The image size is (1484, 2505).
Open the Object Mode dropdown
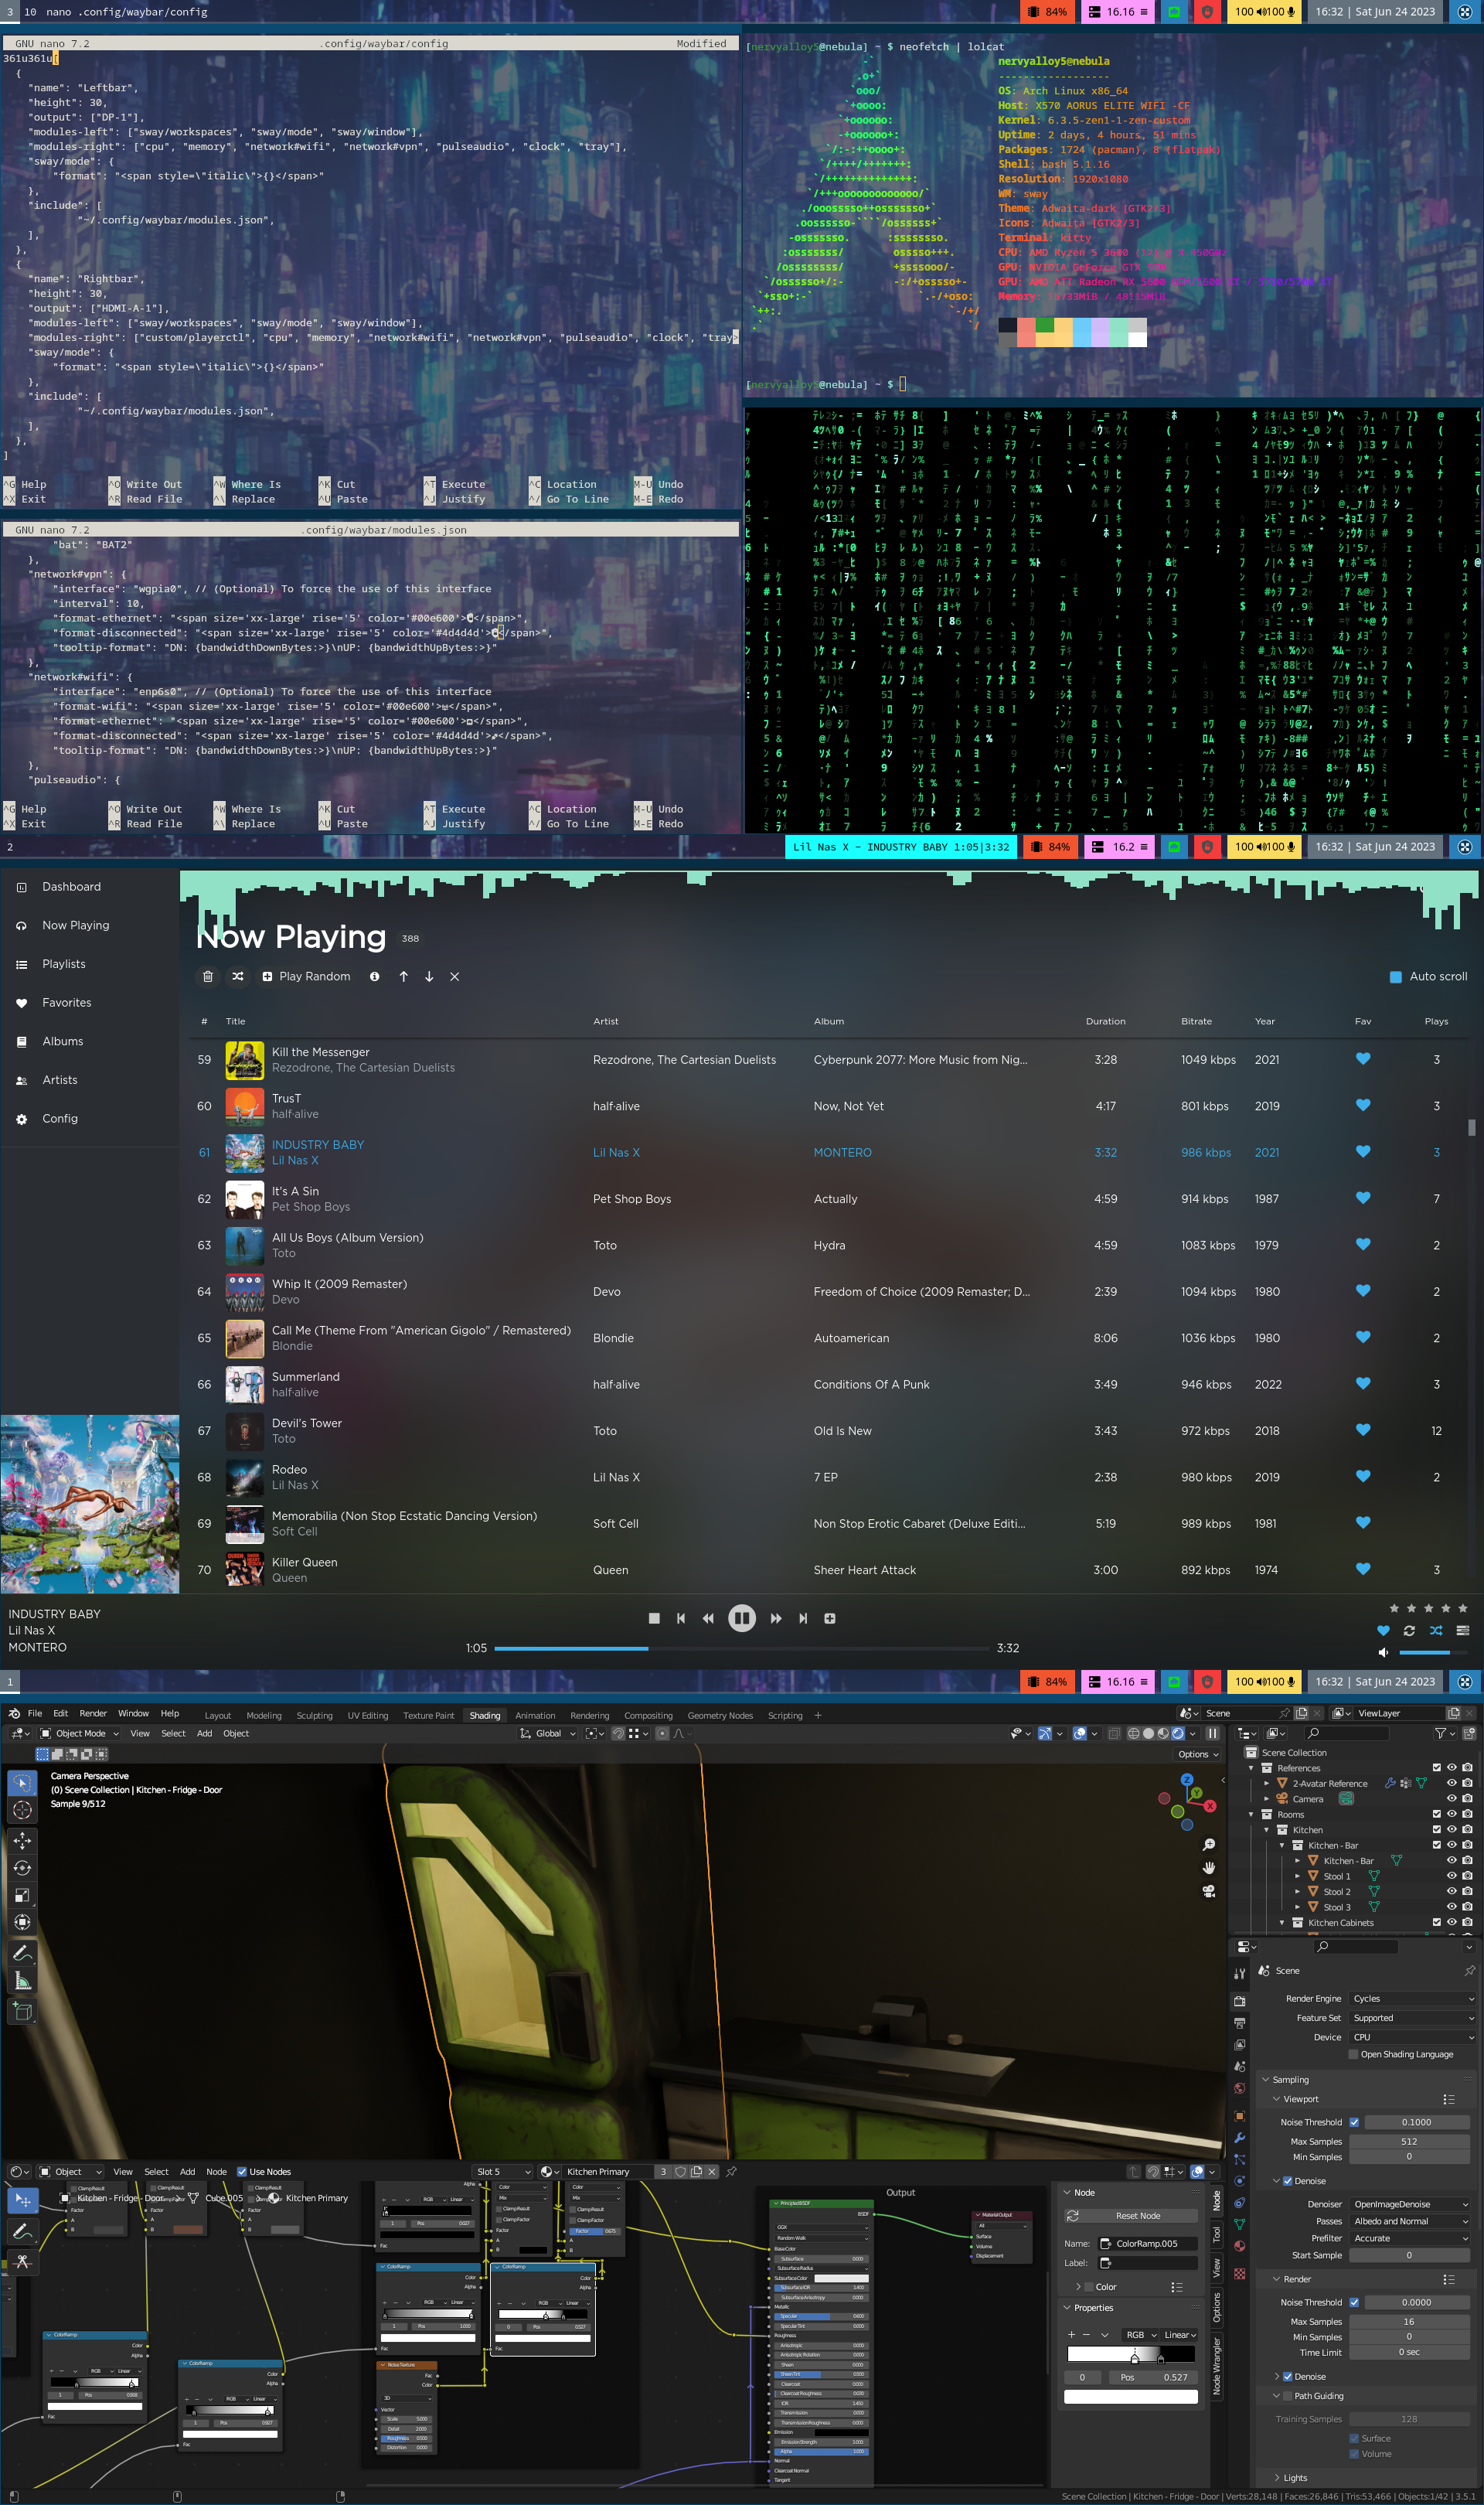point(80,1733)
